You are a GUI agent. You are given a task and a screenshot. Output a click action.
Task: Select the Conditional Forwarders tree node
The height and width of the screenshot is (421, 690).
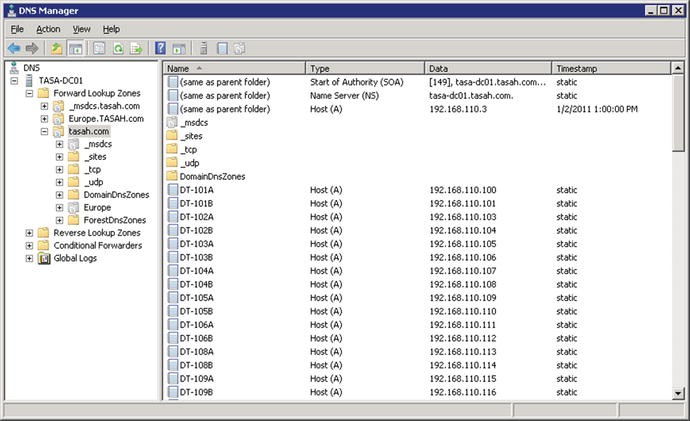coord(97,245)
